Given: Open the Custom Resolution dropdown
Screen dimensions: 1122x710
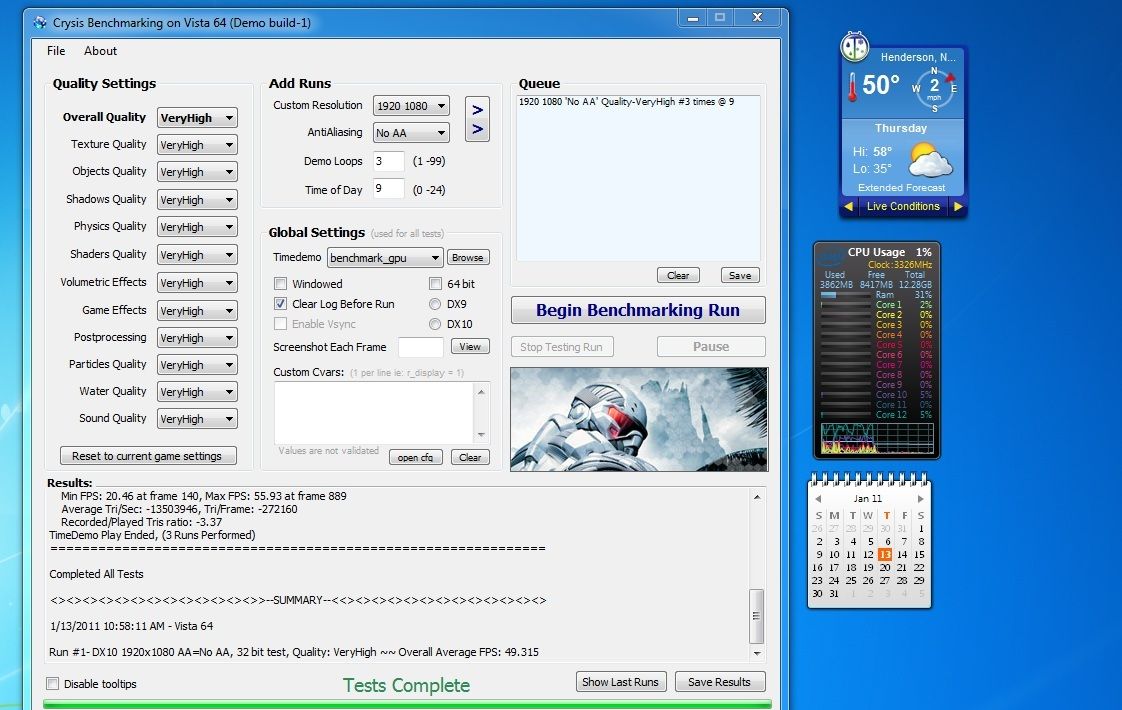Looking at the screenshot, I should (x=411, y=106).
